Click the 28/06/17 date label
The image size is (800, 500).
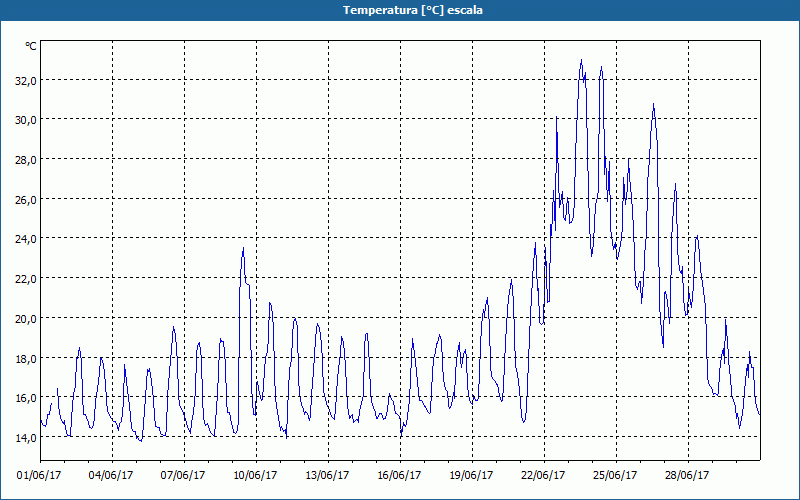(687, 475)
